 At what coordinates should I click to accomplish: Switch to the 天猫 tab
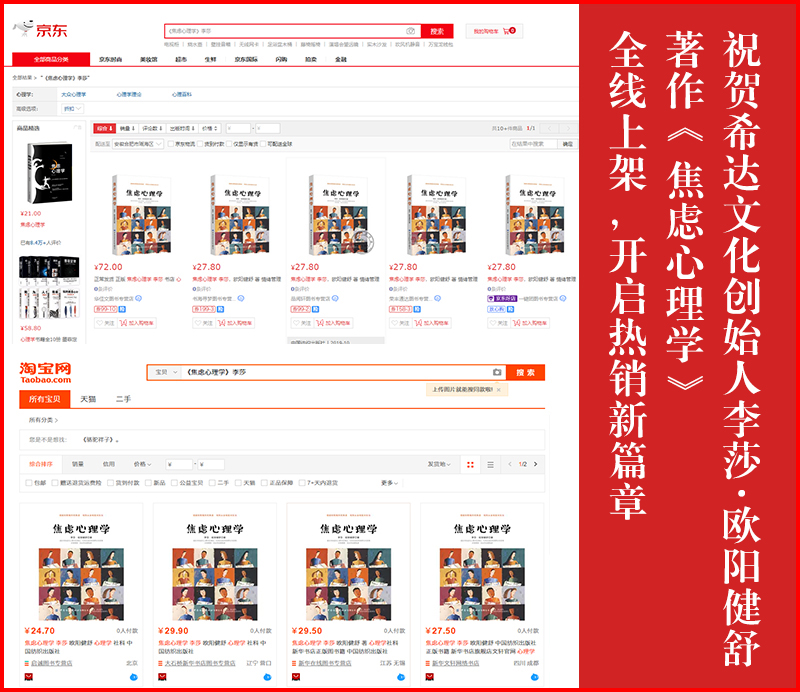pos(88,399)
